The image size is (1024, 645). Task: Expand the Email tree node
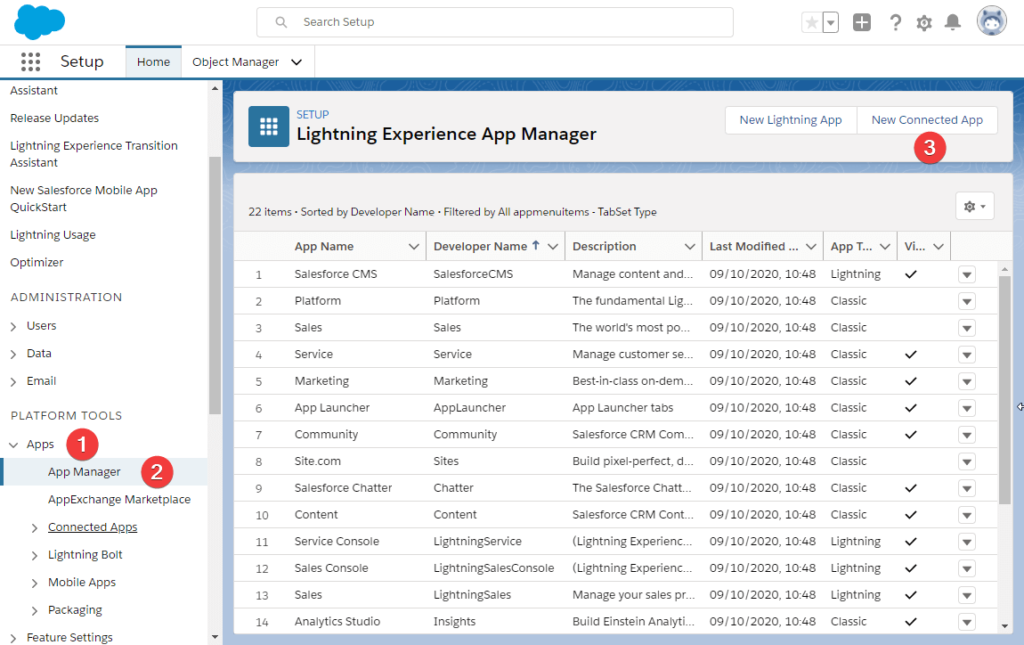tap(13, 382)
